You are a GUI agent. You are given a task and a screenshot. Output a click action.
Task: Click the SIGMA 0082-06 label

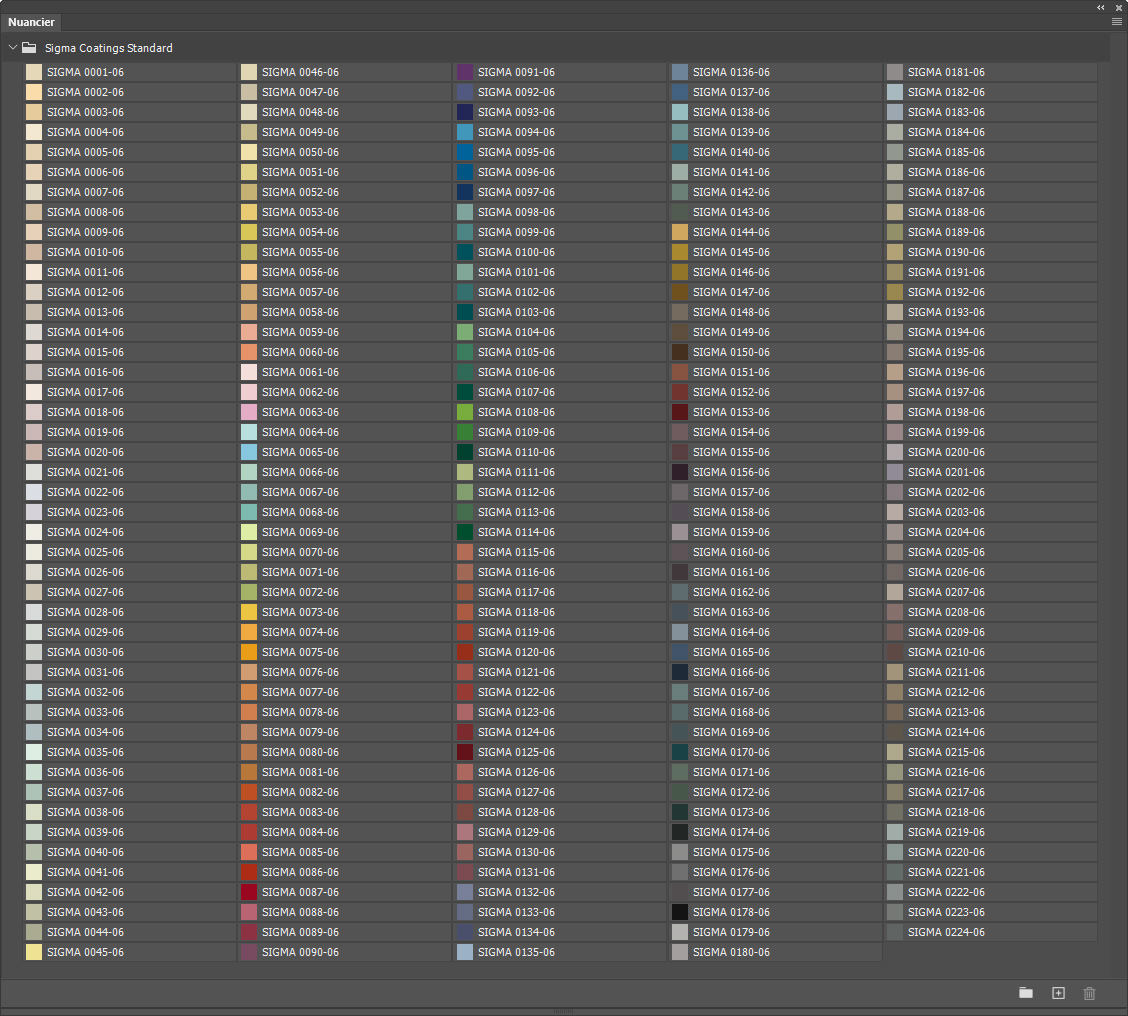(x=300, y=792)
